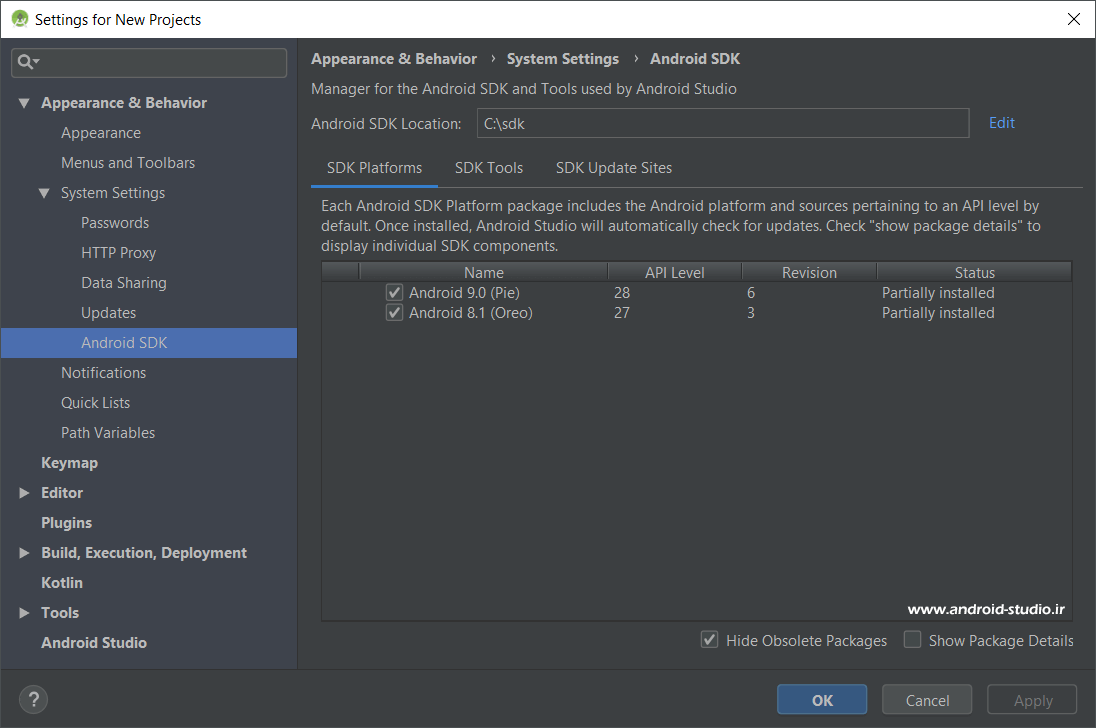Image resolution: width=1096 pixels, height=728 pixels.
Task: Expand Build, Execution, Deployment node
Action: click(24, 553)
